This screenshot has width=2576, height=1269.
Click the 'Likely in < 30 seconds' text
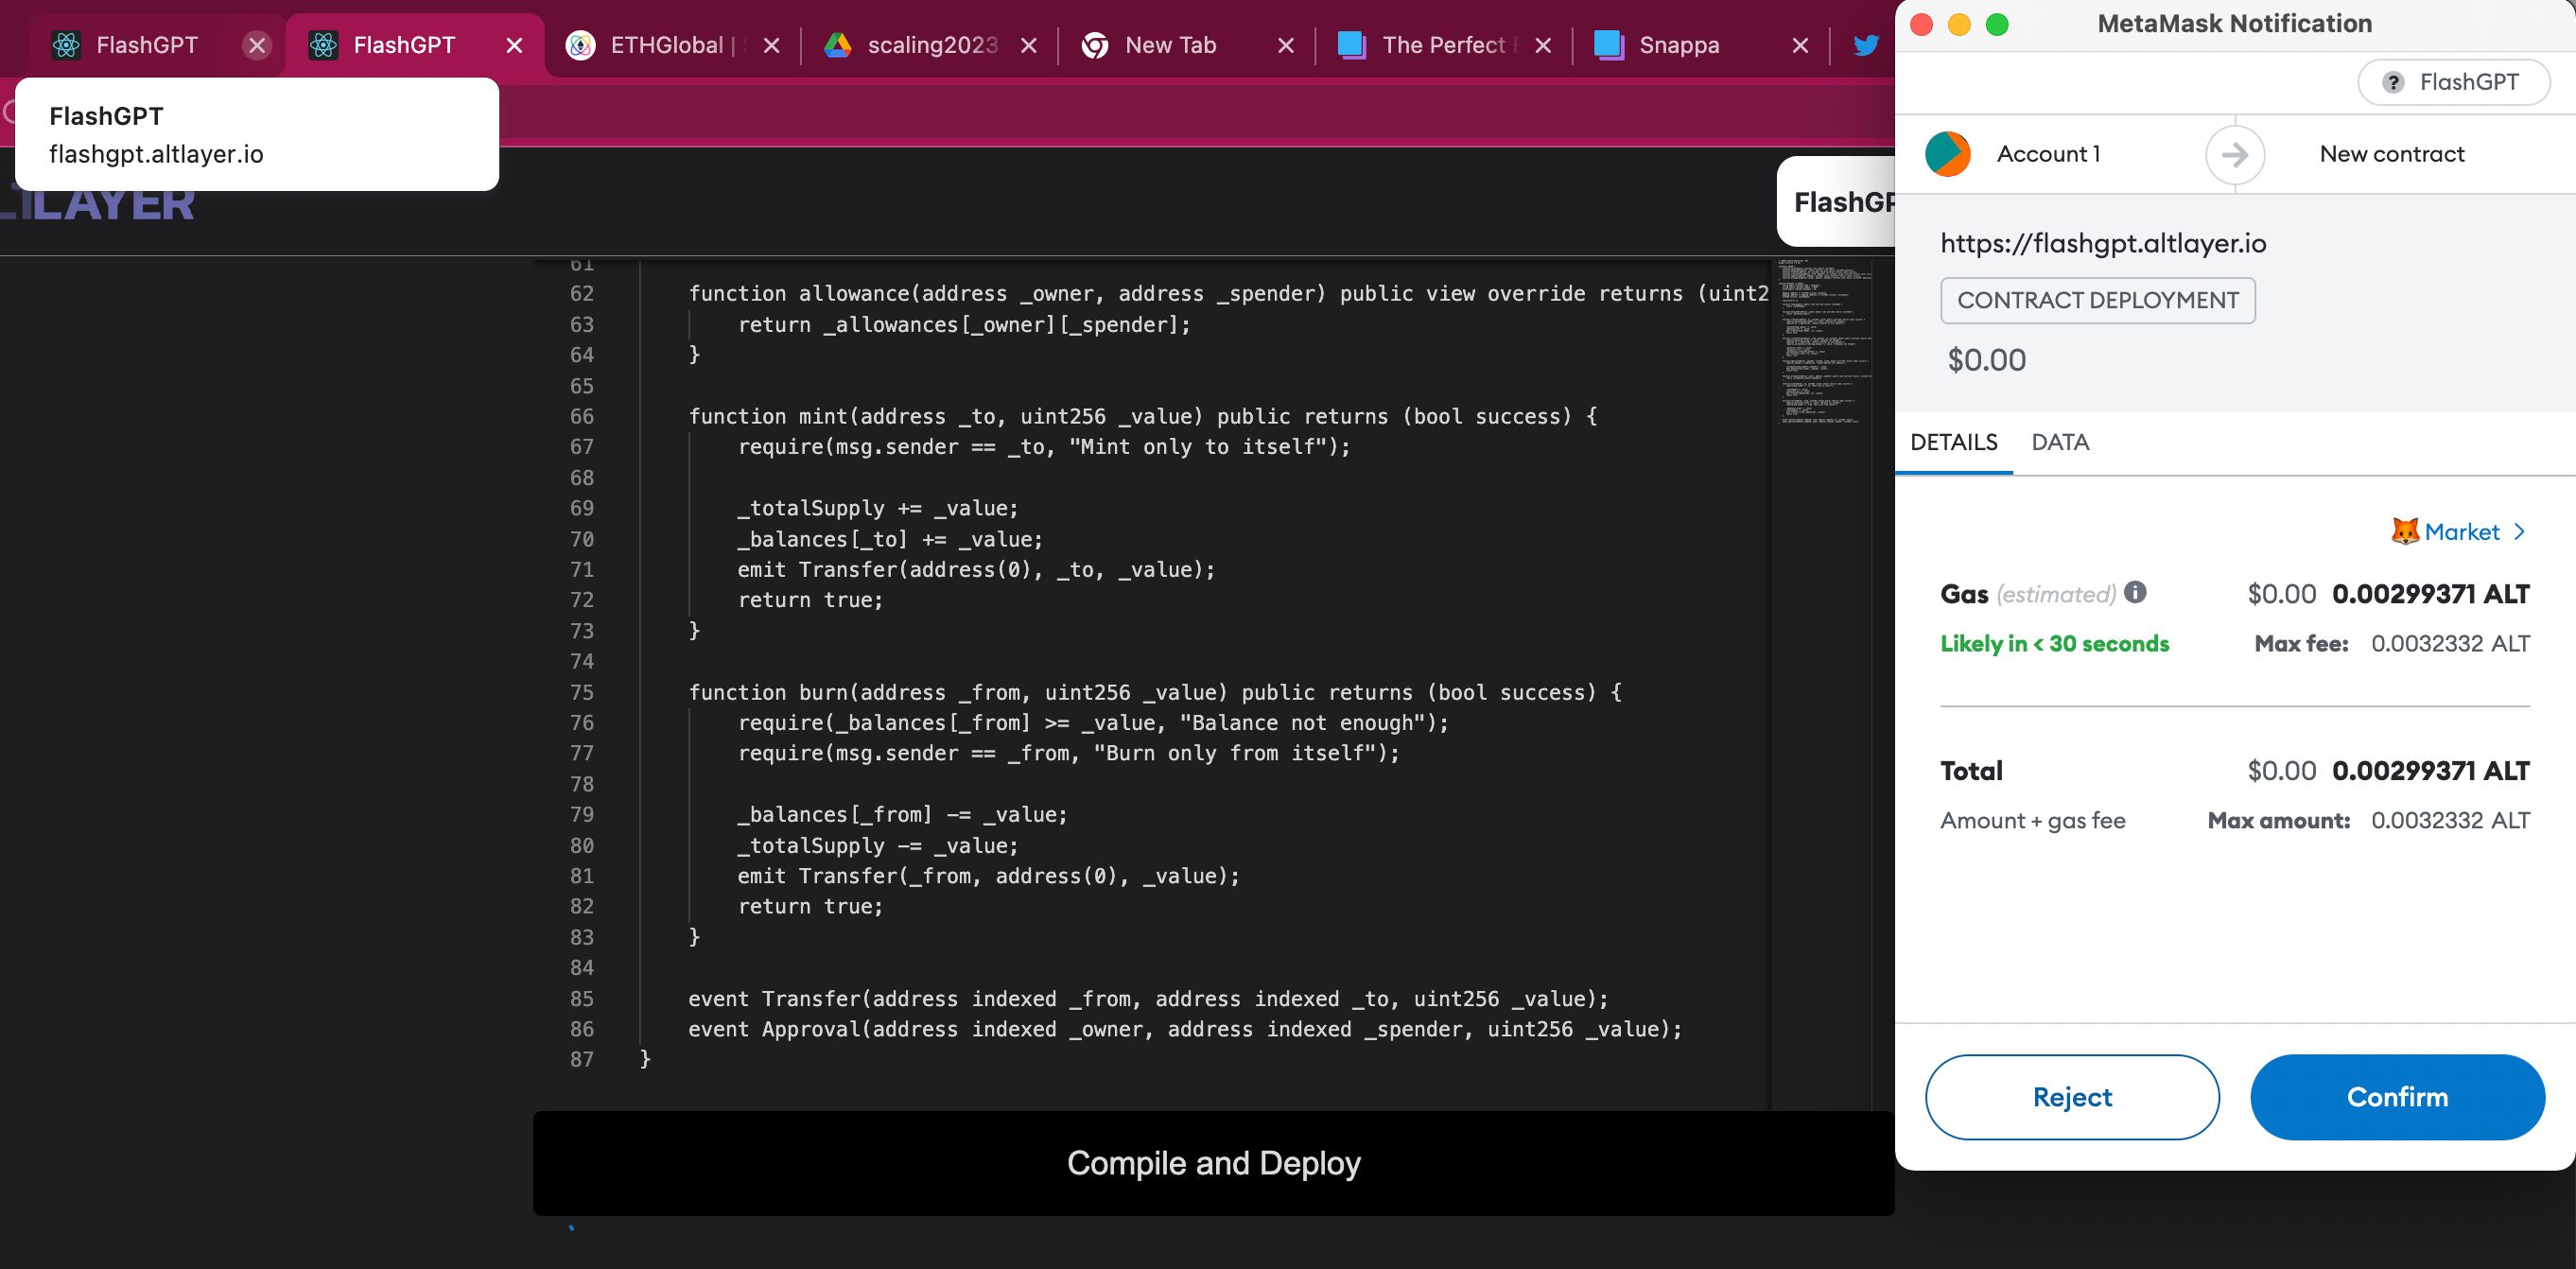(x=2054, y=643)
